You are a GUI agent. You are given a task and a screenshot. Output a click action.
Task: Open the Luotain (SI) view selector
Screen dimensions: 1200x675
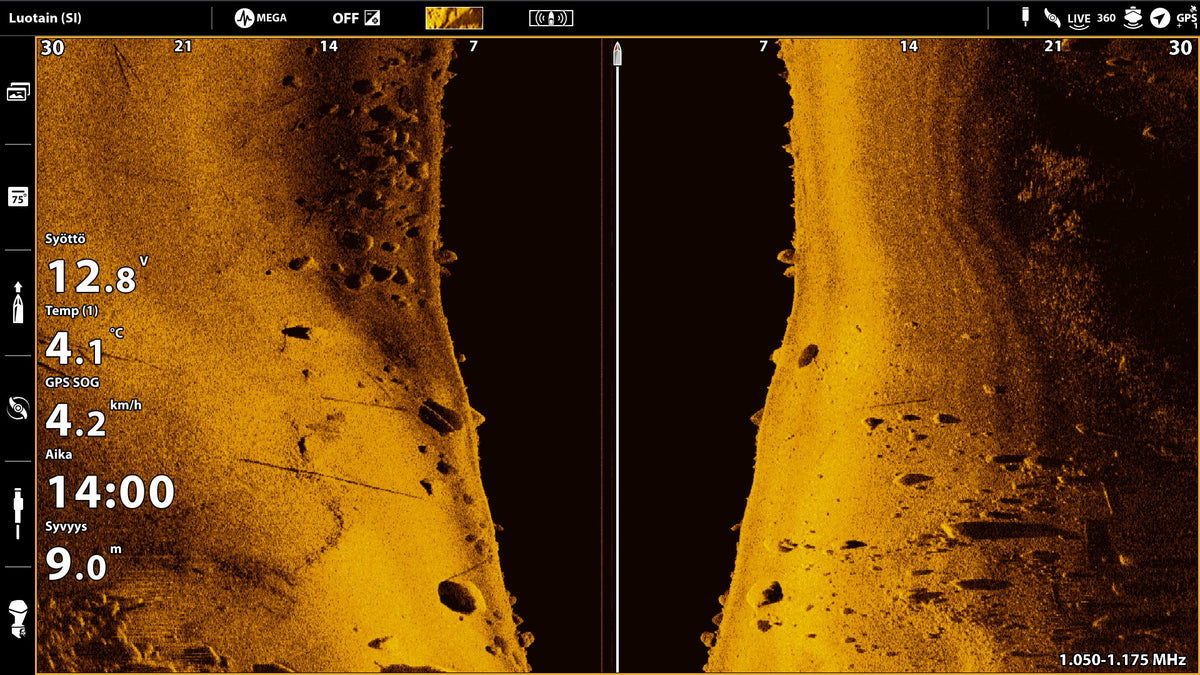[x=46, y=18]
